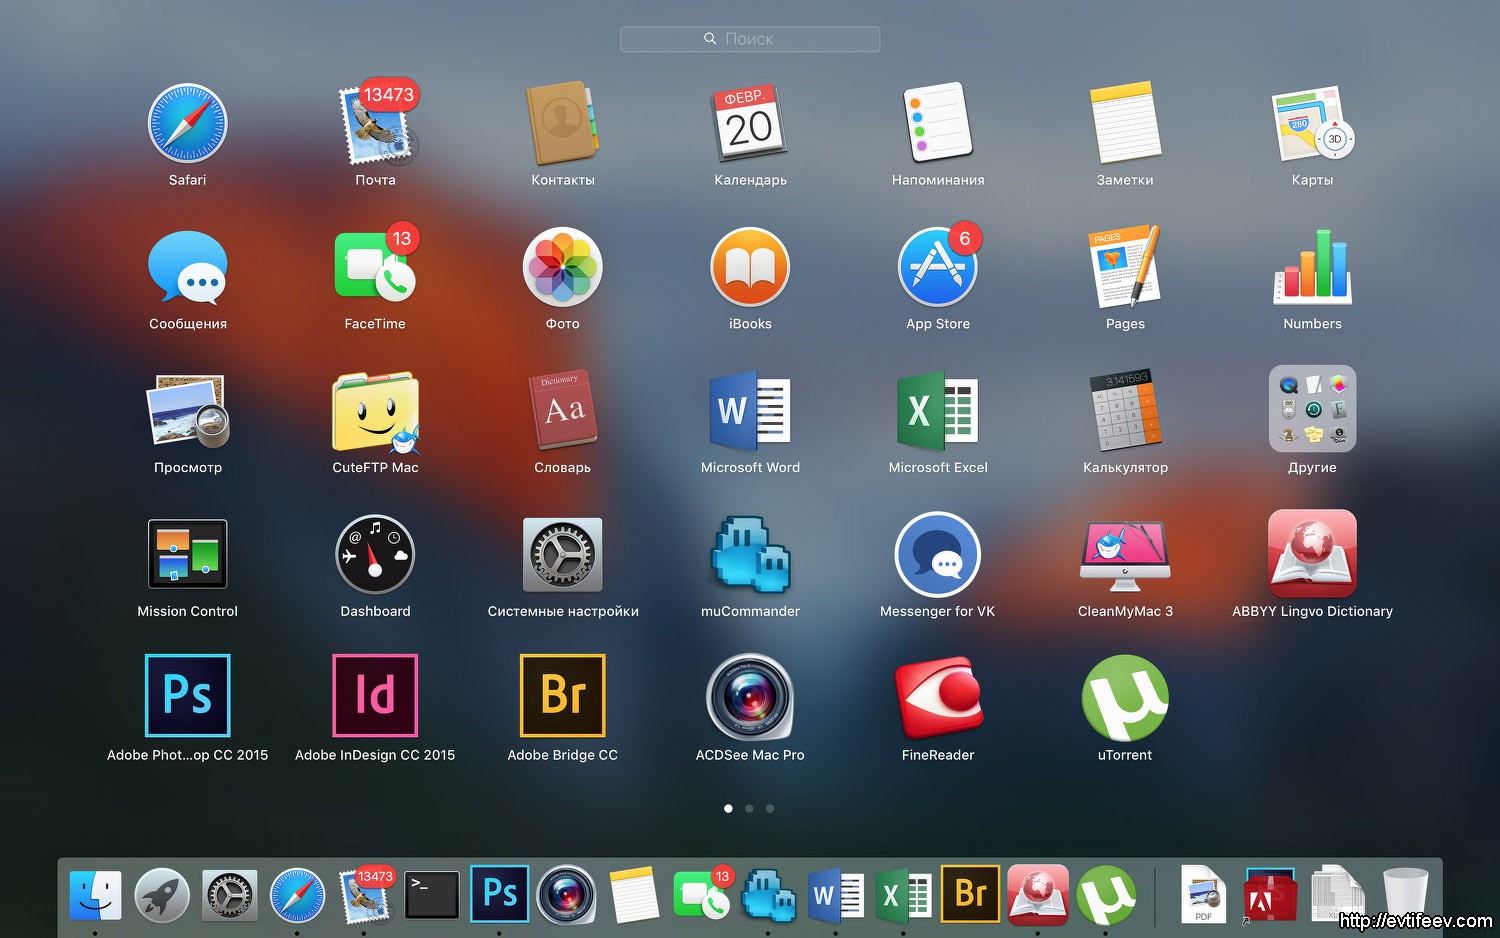
Task: Switch to second Launchpad page dot
Action: click(749, 808)
